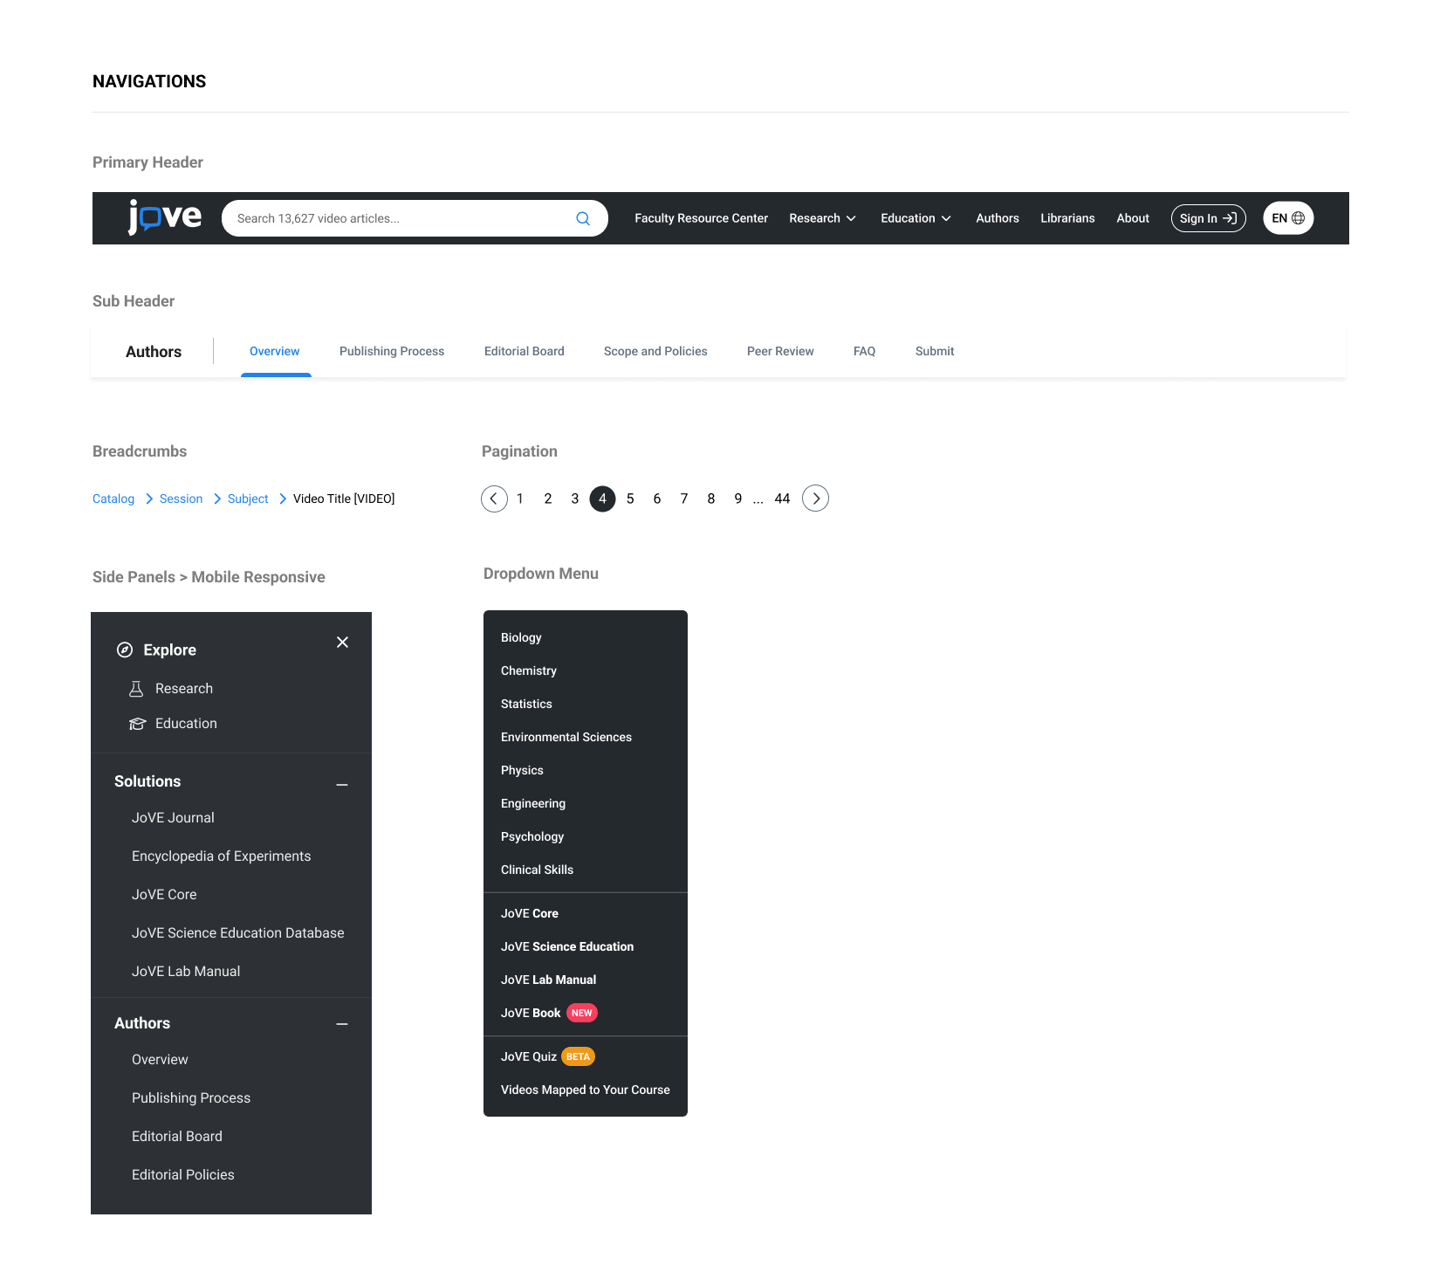Select Physics in dropdown menu
Screen dimensions: 1440x1286
[x=522, y=770]
